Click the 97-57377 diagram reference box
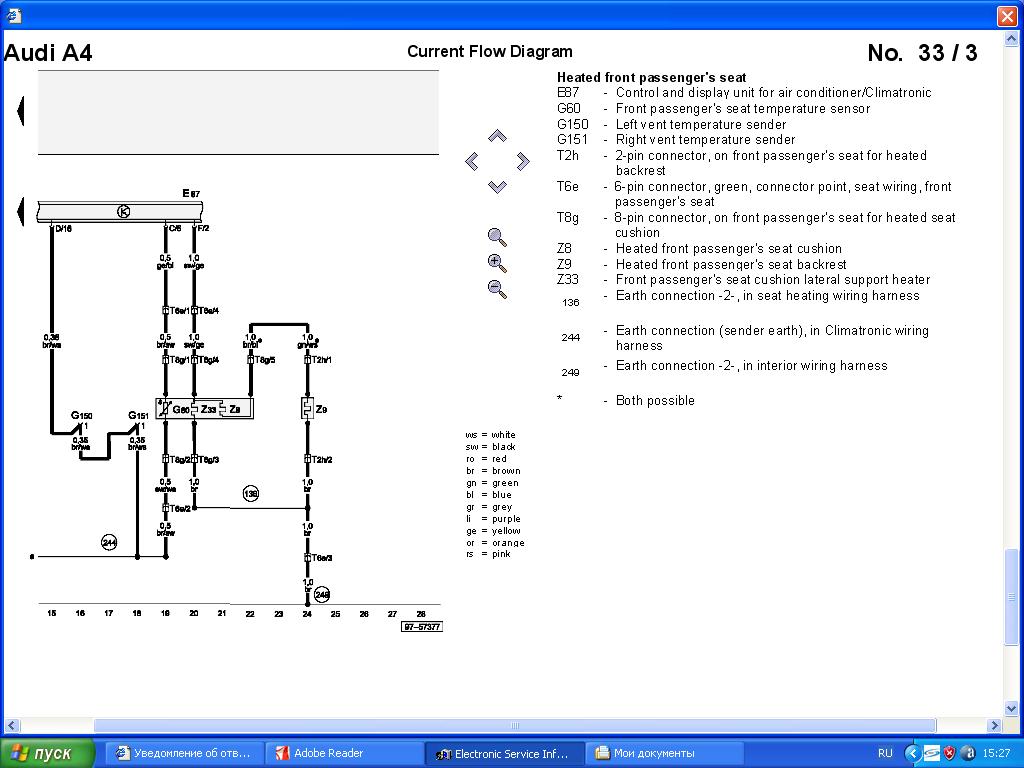This screenshot has height=768, width=1024. click(x=422, y=627)
